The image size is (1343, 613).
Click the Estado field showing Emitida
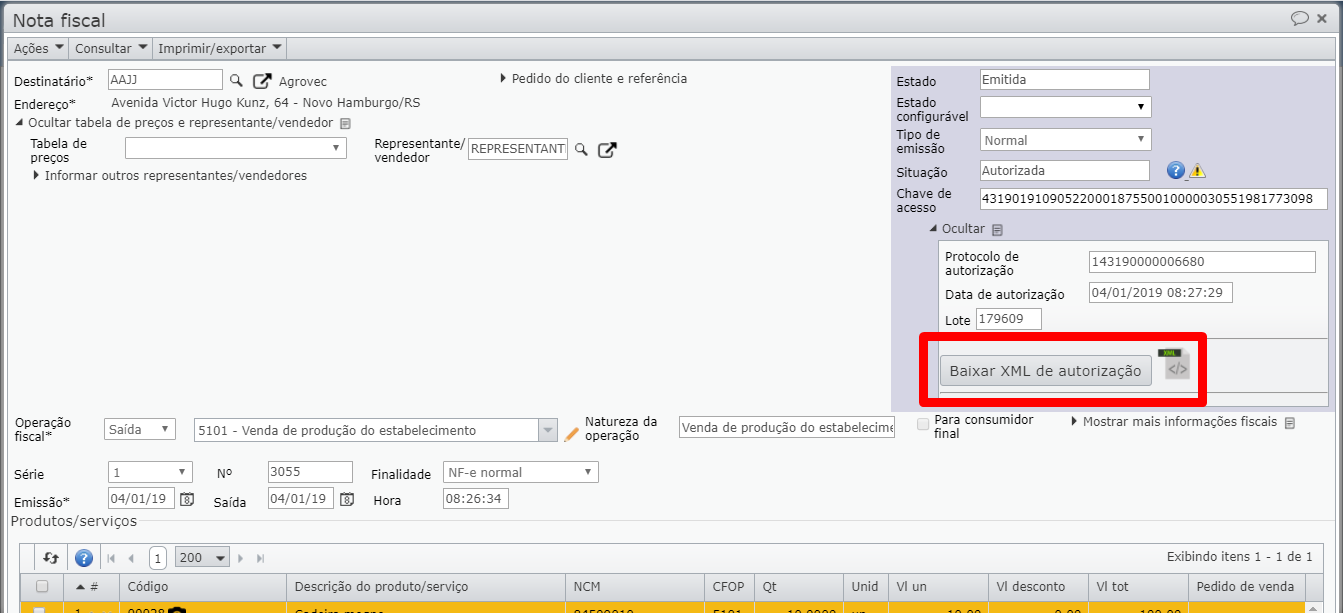tap(1065, 80)
